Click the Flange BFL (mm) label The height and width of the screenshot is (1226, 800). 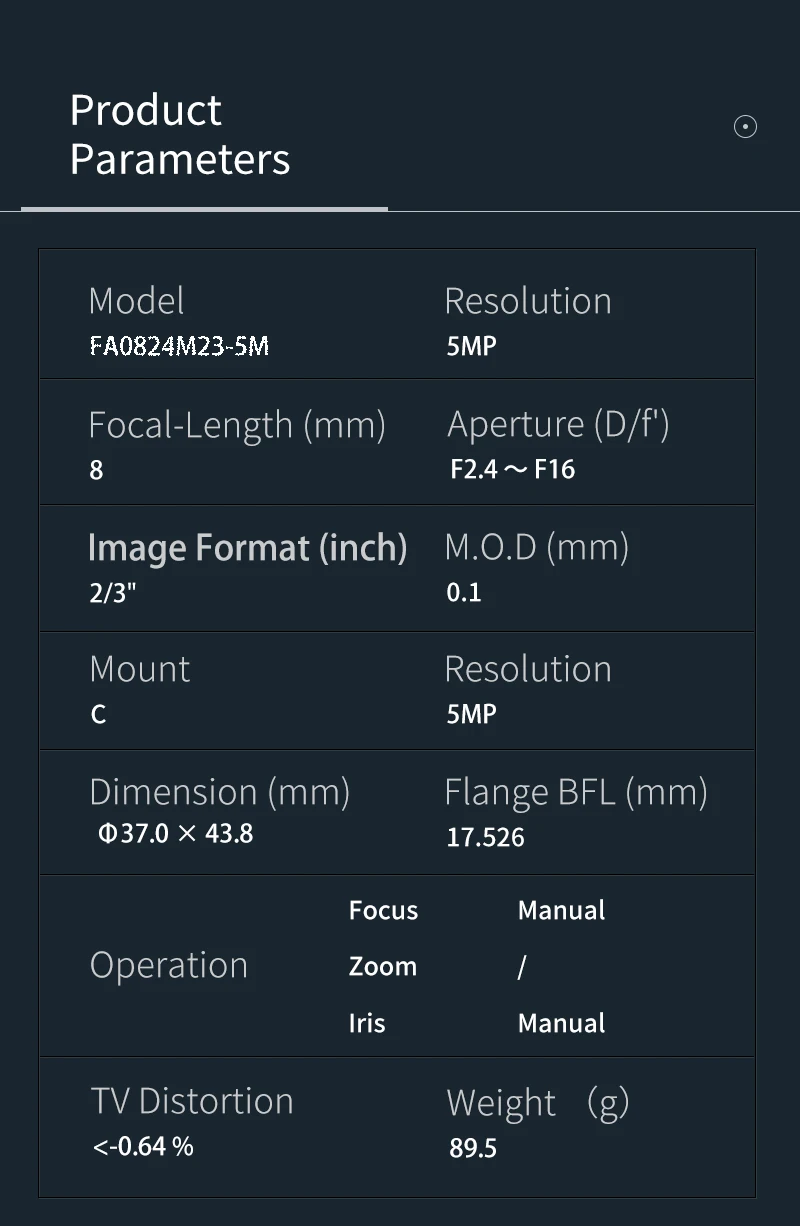(575, 792)
